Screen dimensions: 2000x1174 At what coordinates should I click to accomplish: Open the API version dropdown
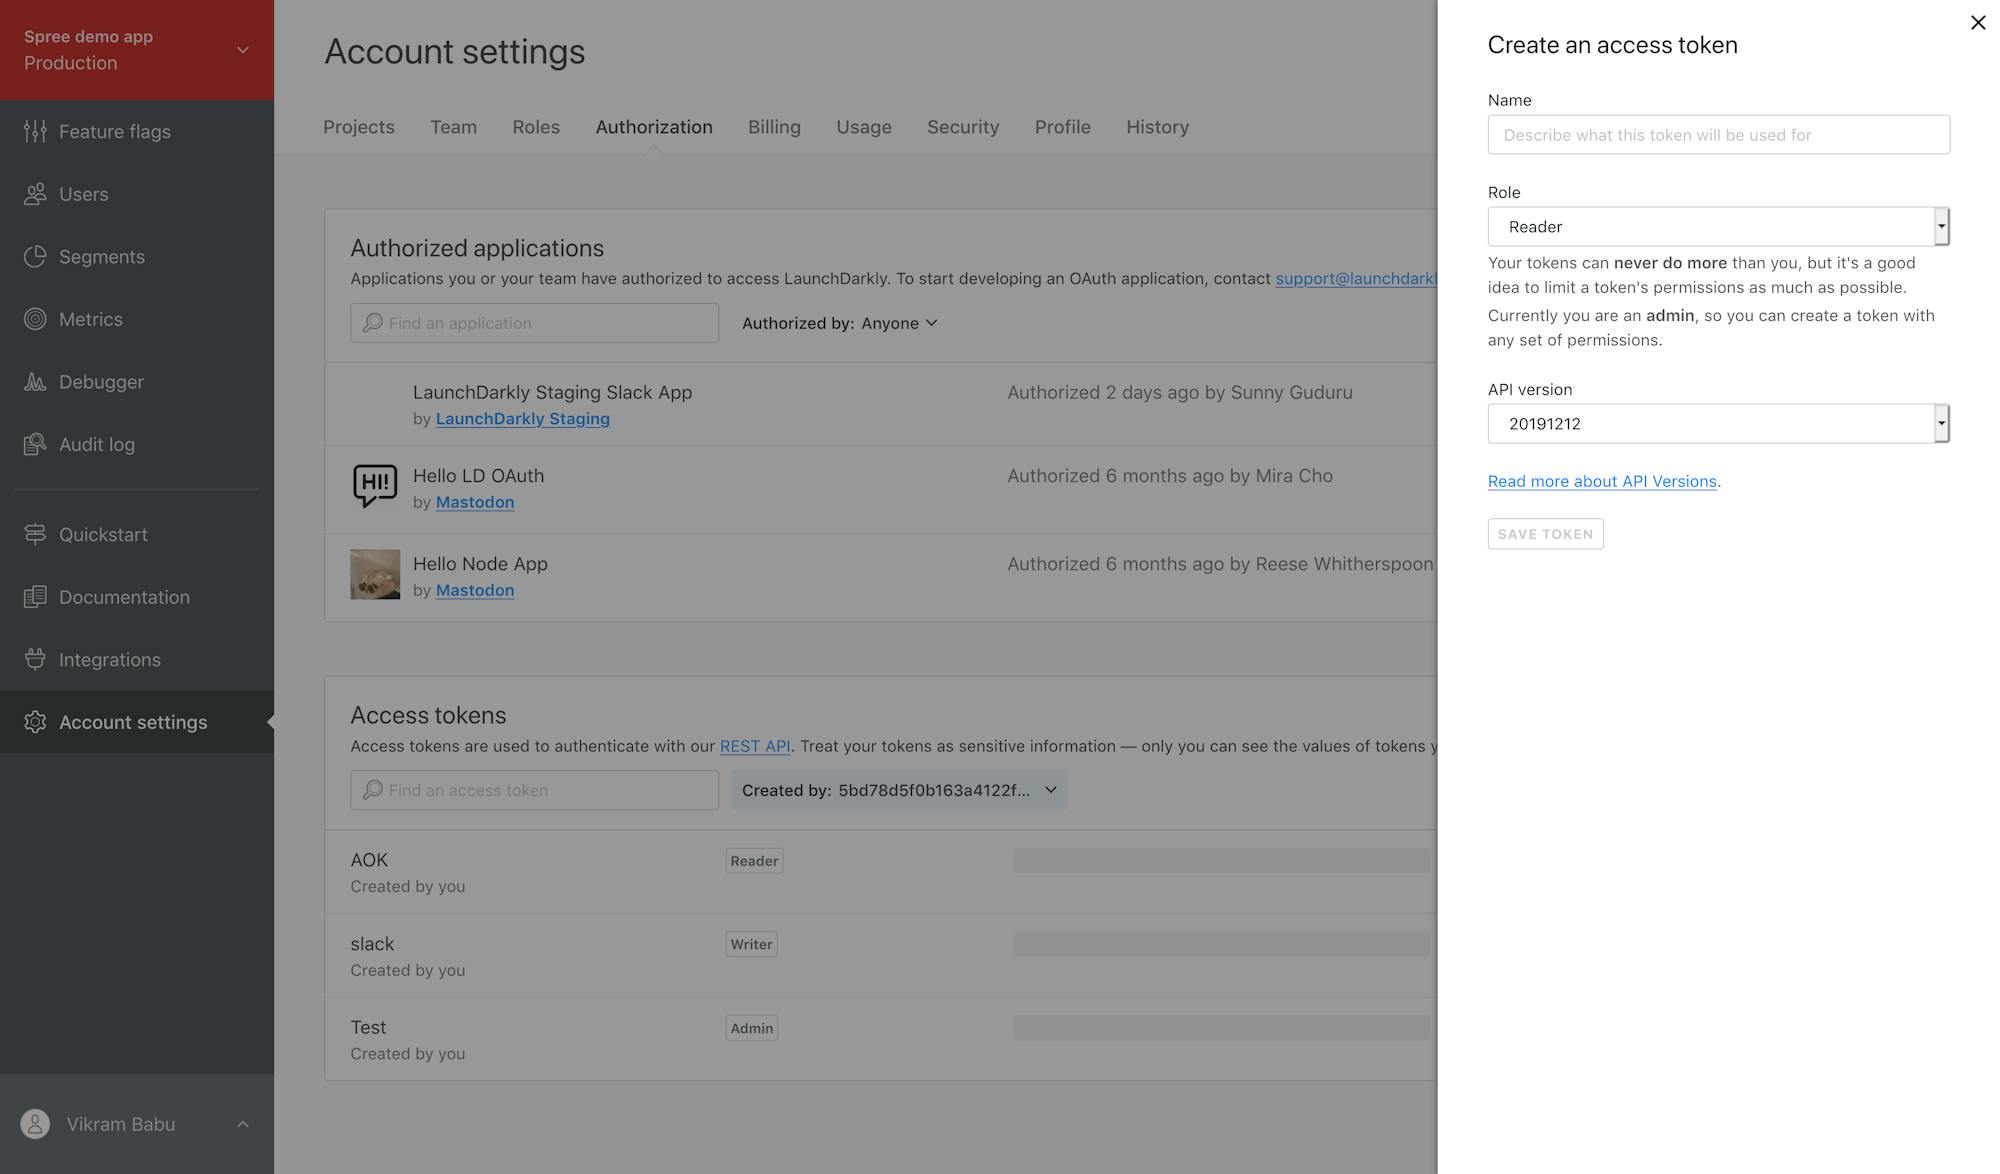(1717, 424)
